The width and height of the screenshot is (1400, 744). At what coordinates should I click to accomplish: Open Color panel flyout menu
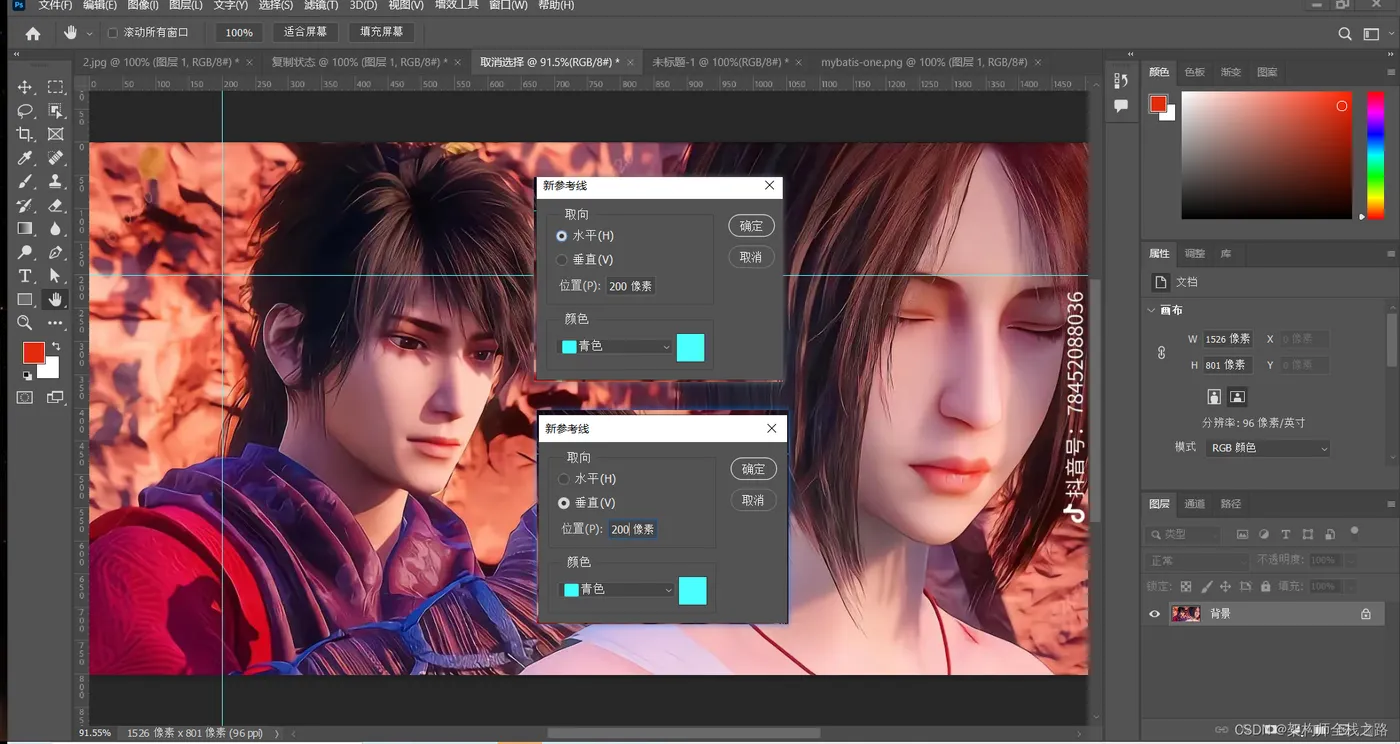tap(1391, 72)
